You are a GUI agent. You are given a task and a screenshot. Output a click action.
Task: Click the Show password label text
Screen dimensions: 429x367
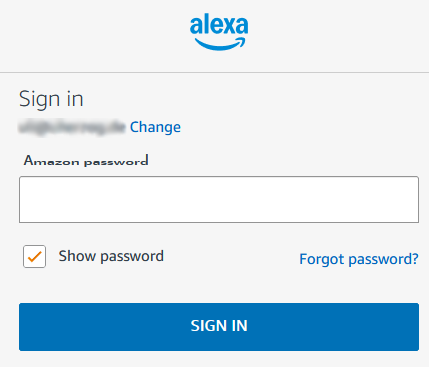pyautogui.click(x=111, y=256)
